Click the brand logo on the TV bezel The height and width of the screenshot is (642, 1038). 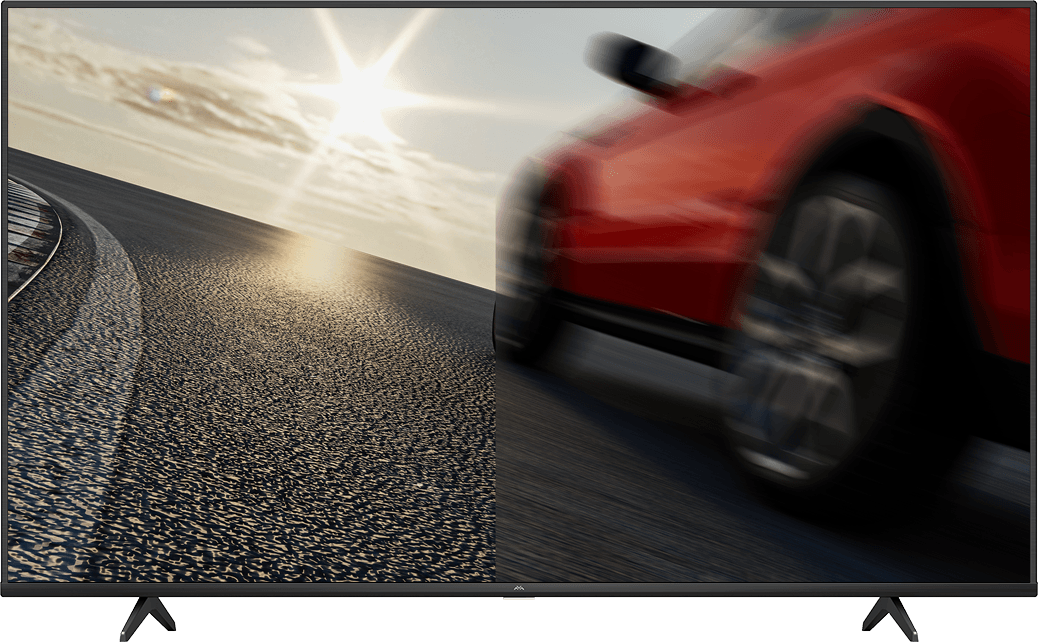click(x=518, y=588)
